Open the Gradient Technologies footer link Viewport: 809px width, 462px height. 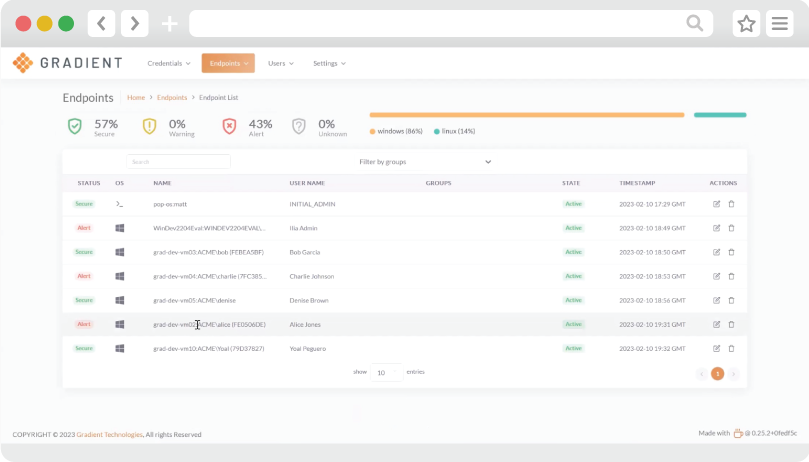point(109,434)
